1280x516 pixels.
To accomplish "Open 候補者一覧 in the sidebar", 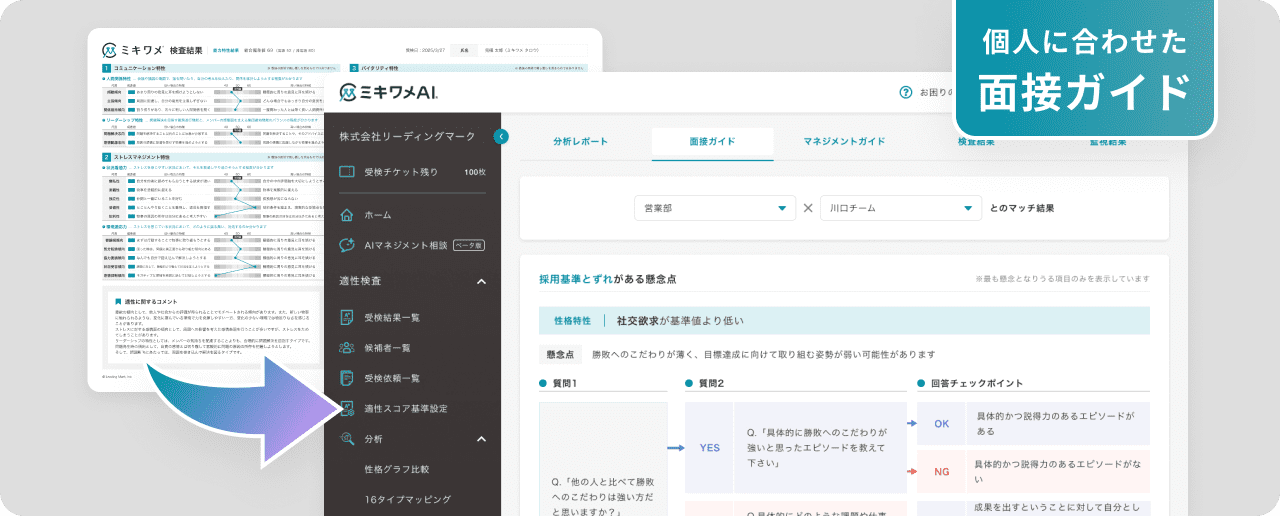I will 387,348.
